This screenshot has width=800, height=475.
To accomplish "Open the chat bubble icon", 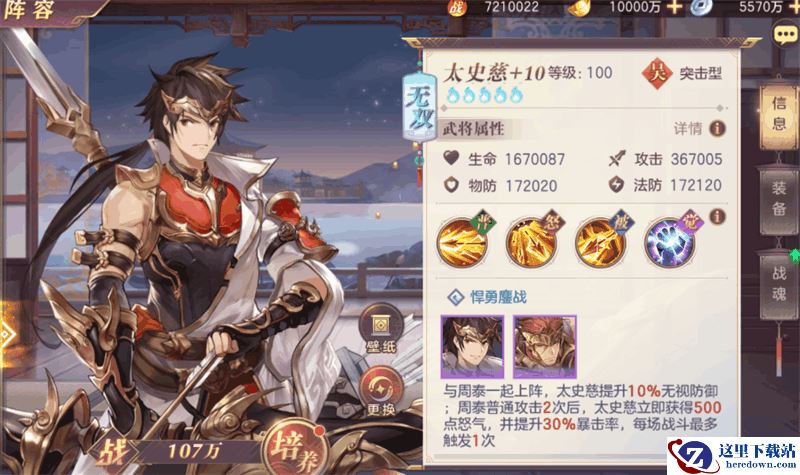I will [x=785, y=35].
